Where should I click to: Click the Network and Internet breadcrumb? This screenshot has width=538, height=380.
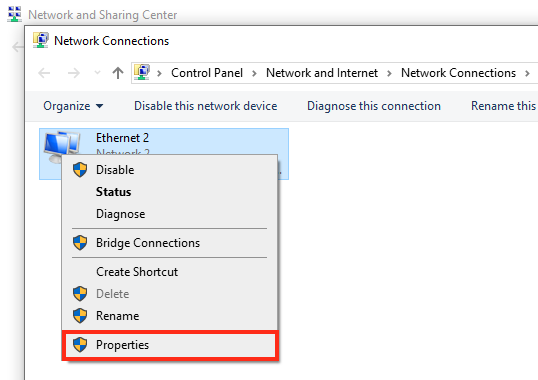[322, 73]
